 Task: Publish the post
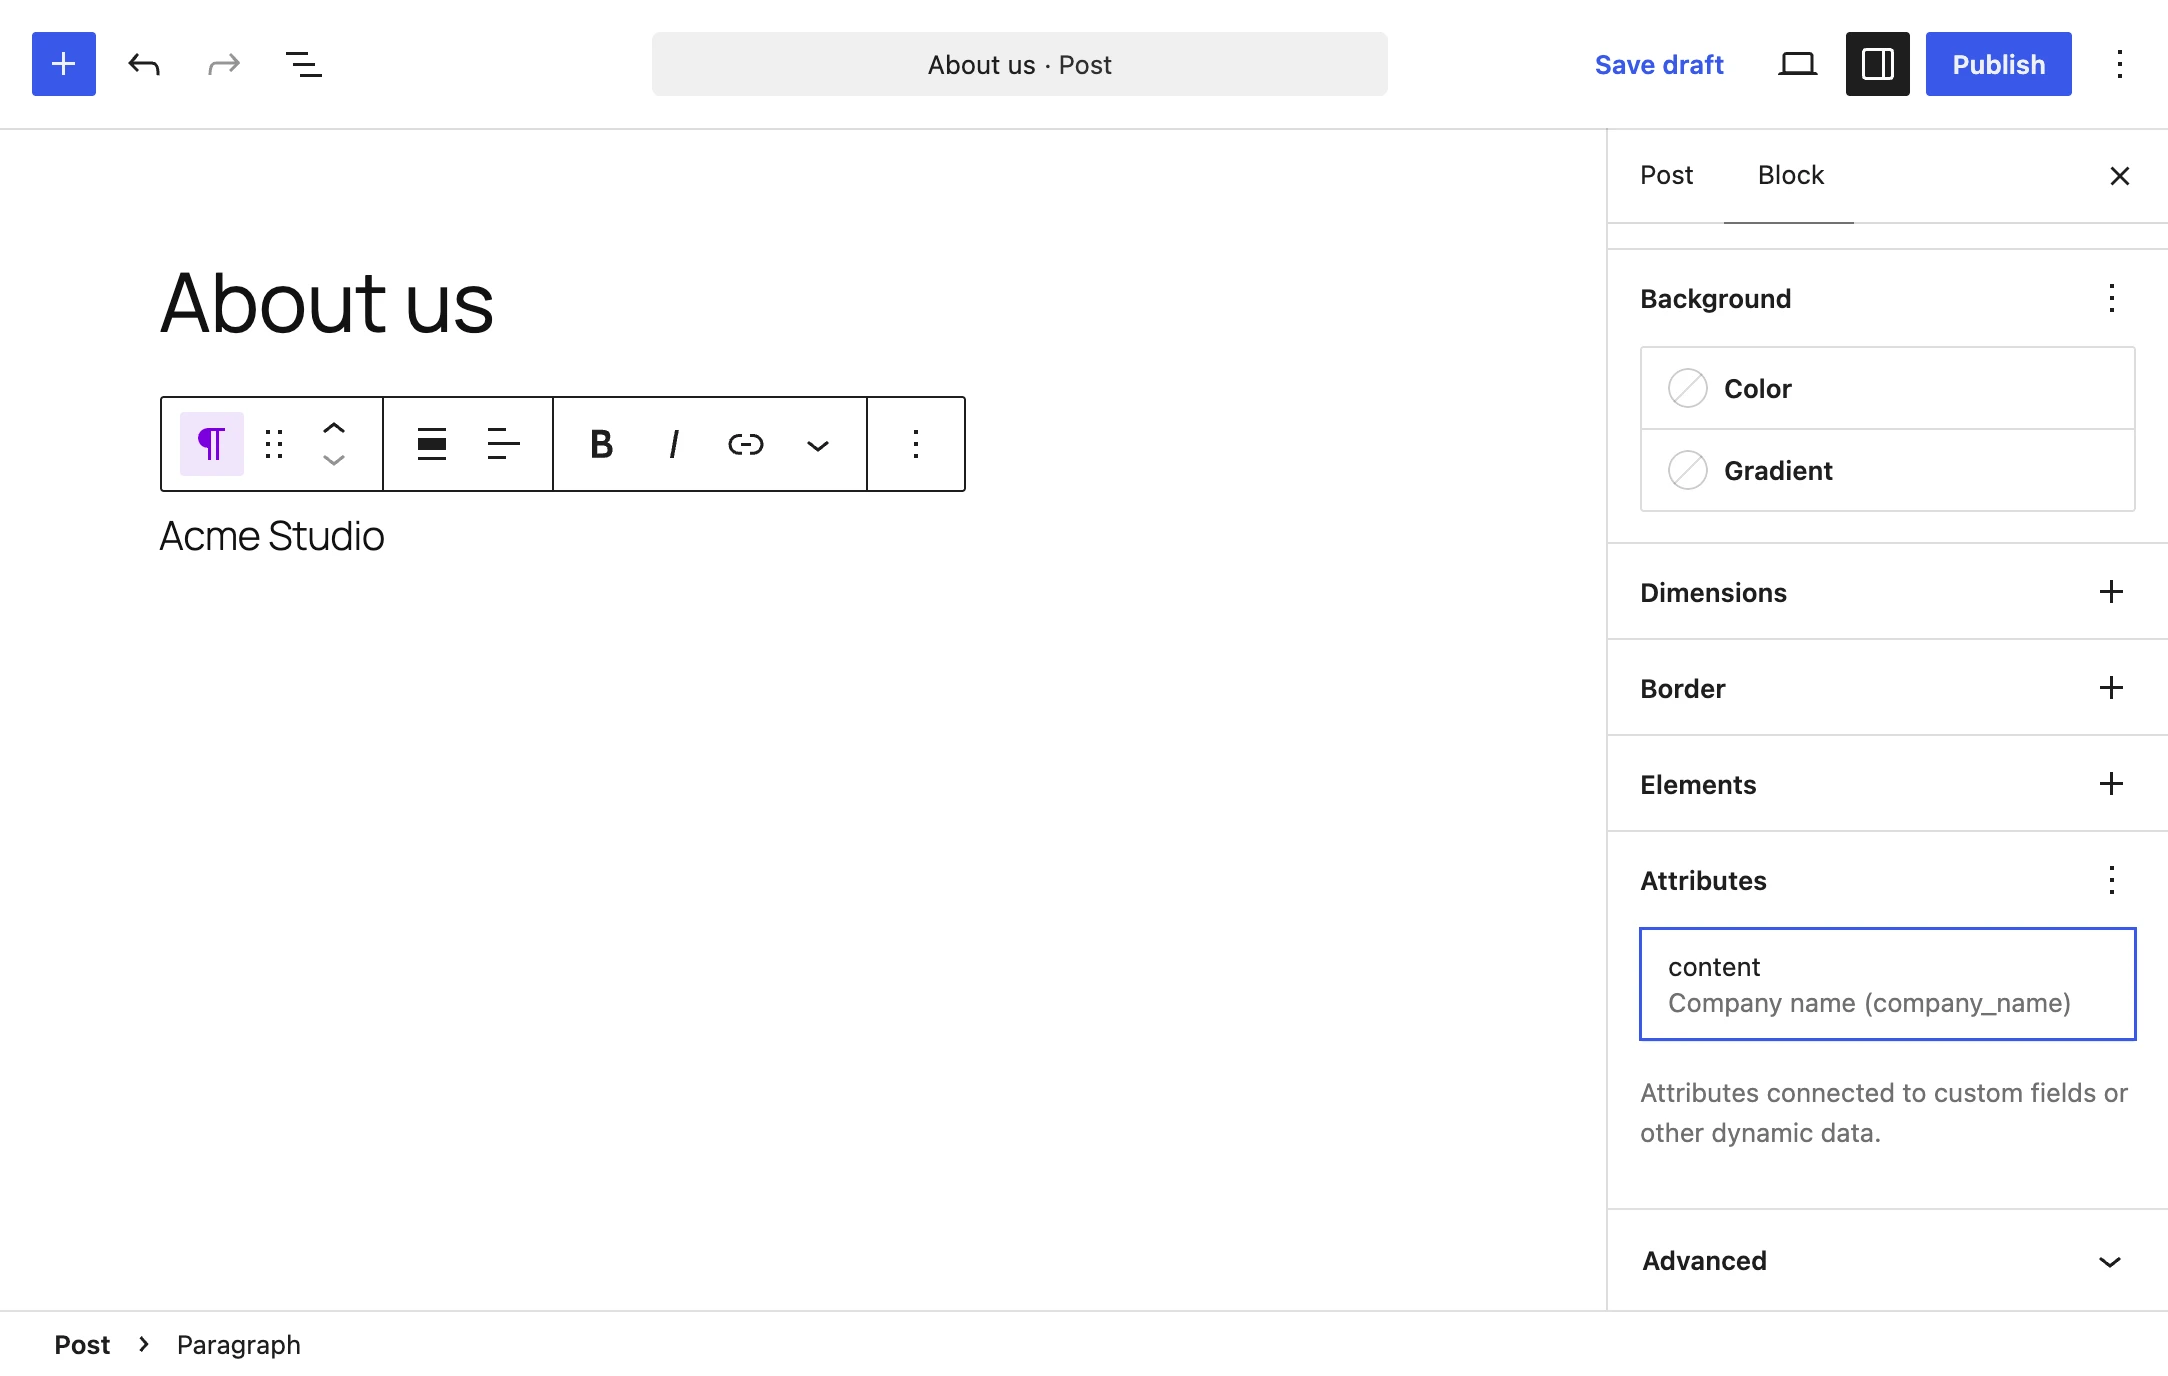[1999, 64]
